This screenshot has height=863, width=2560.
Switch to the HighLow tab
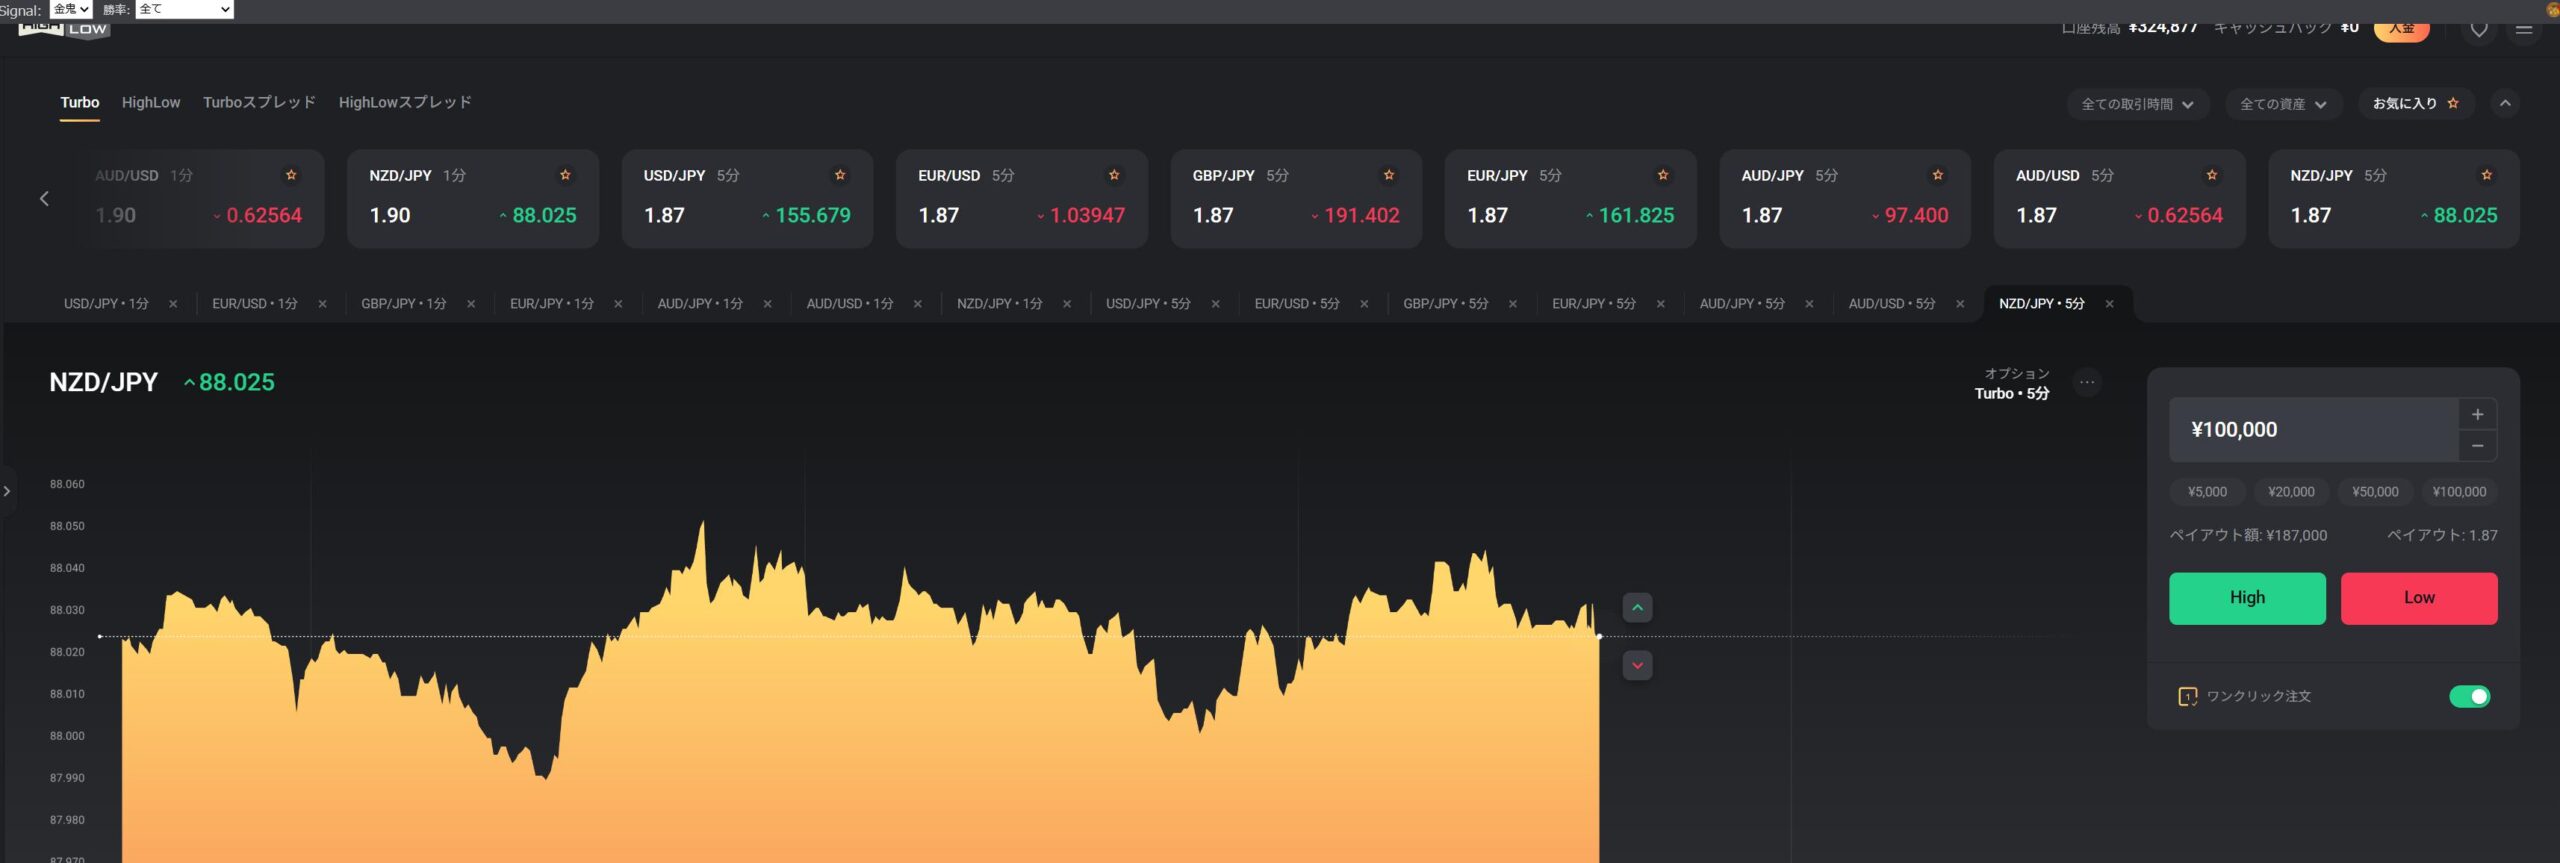pyautogui.click(x=151, y=102)
